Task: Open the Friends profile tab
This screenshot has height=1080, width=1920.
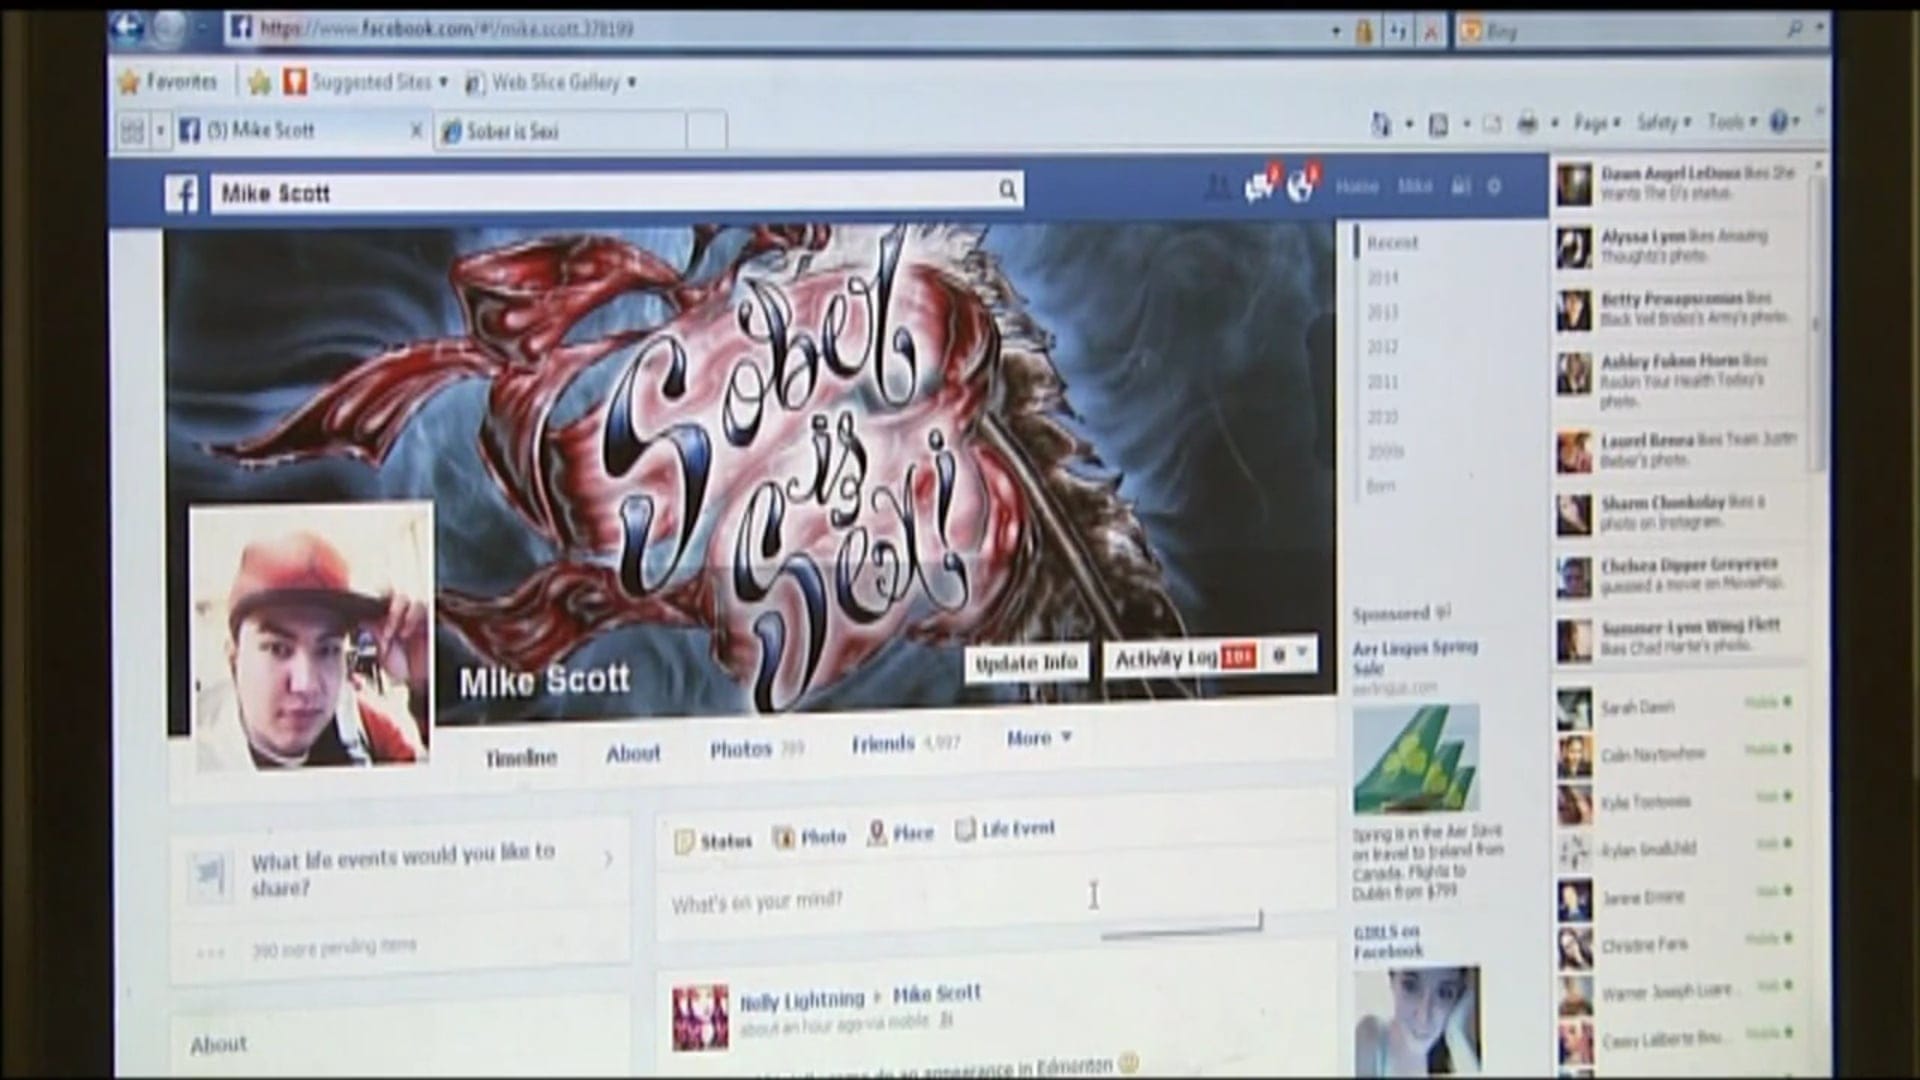Action: [x=905, y=743]
